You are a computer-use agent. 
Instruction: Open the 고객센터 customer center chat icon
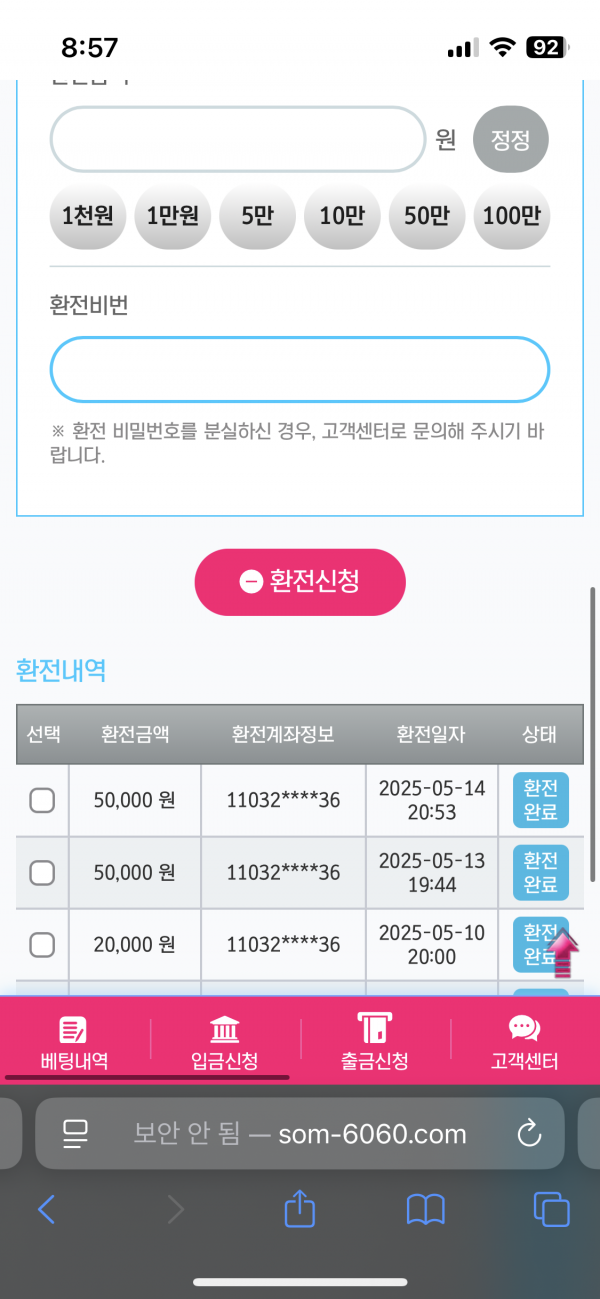(x=524, y=1029)
